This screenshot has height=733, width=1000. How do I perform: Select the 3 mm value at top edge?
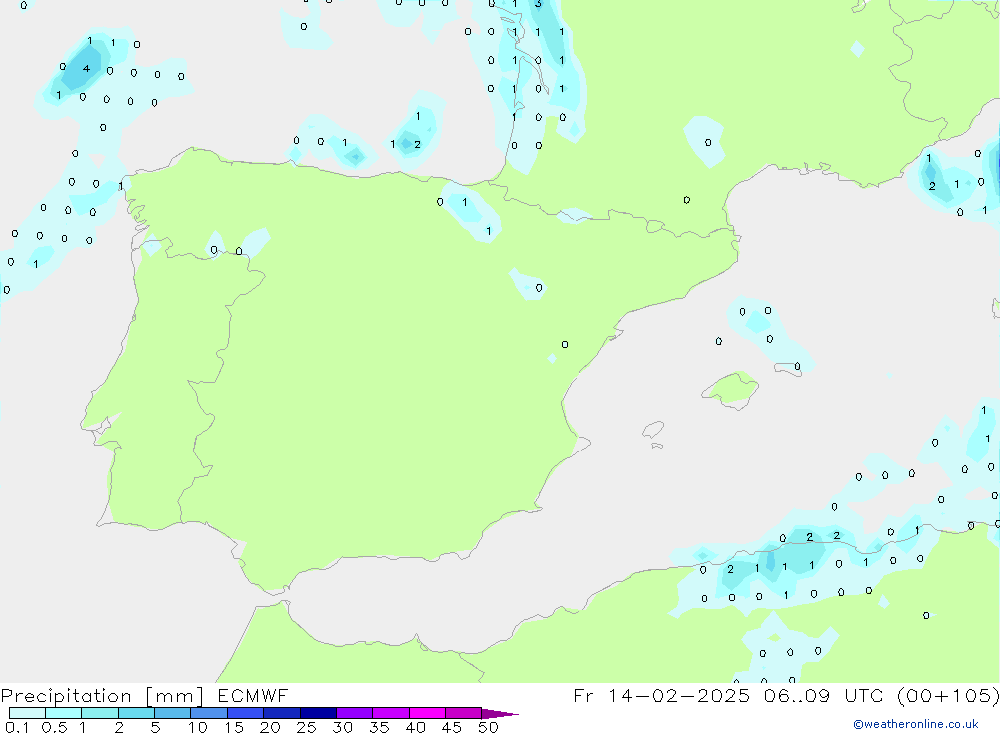click(538, 4)
